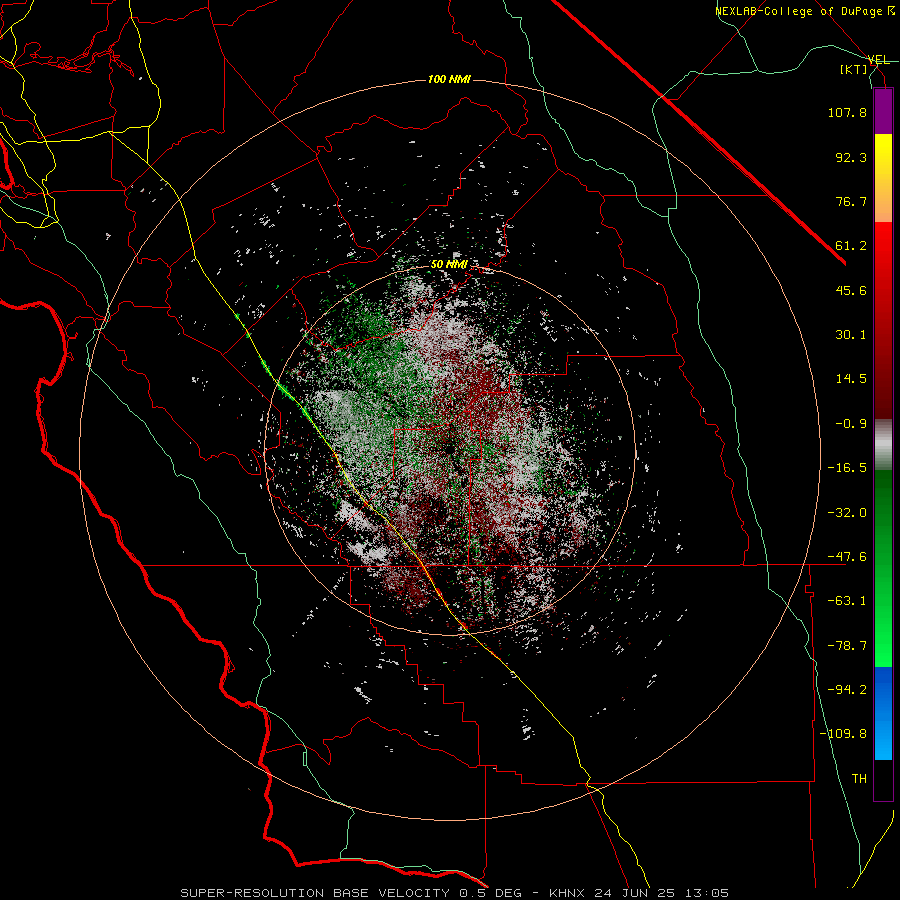Click the -94.2 velocity scale value
The height and width of the screenshot is (900, 900).
tap(847, 690)
